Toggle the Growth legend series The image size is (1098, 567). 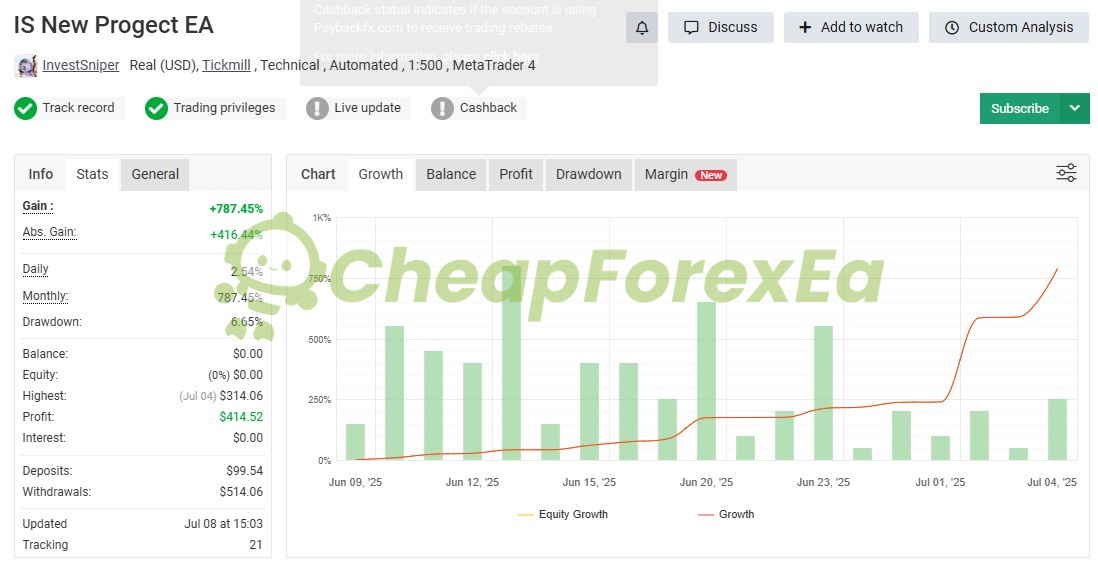pyautogui.click(x=726, y=514)
